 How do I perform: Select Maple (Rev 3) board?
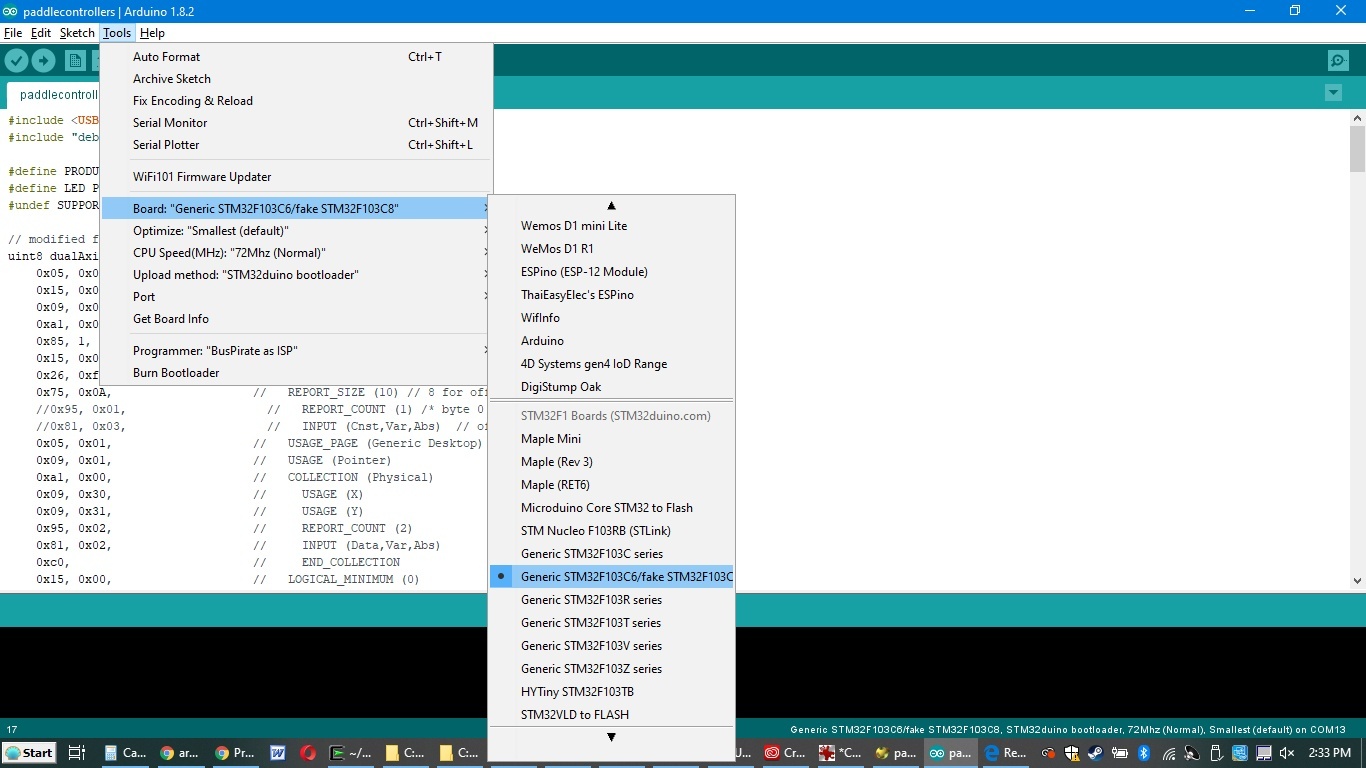611,462
